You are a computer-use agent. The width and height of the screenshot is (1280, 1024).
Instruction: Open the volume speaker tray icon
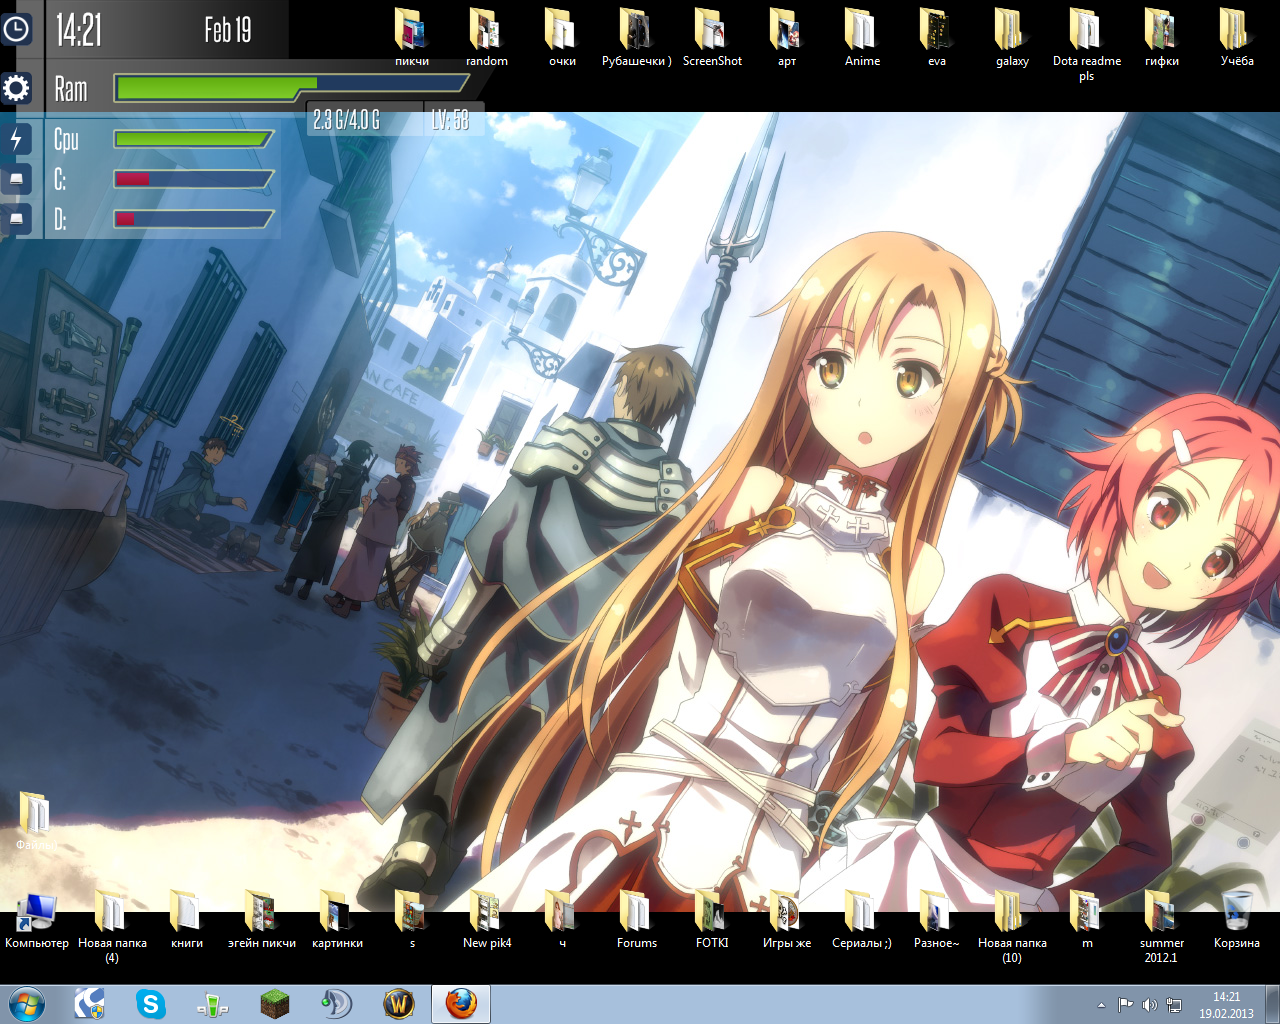tap(1150, 1005)
